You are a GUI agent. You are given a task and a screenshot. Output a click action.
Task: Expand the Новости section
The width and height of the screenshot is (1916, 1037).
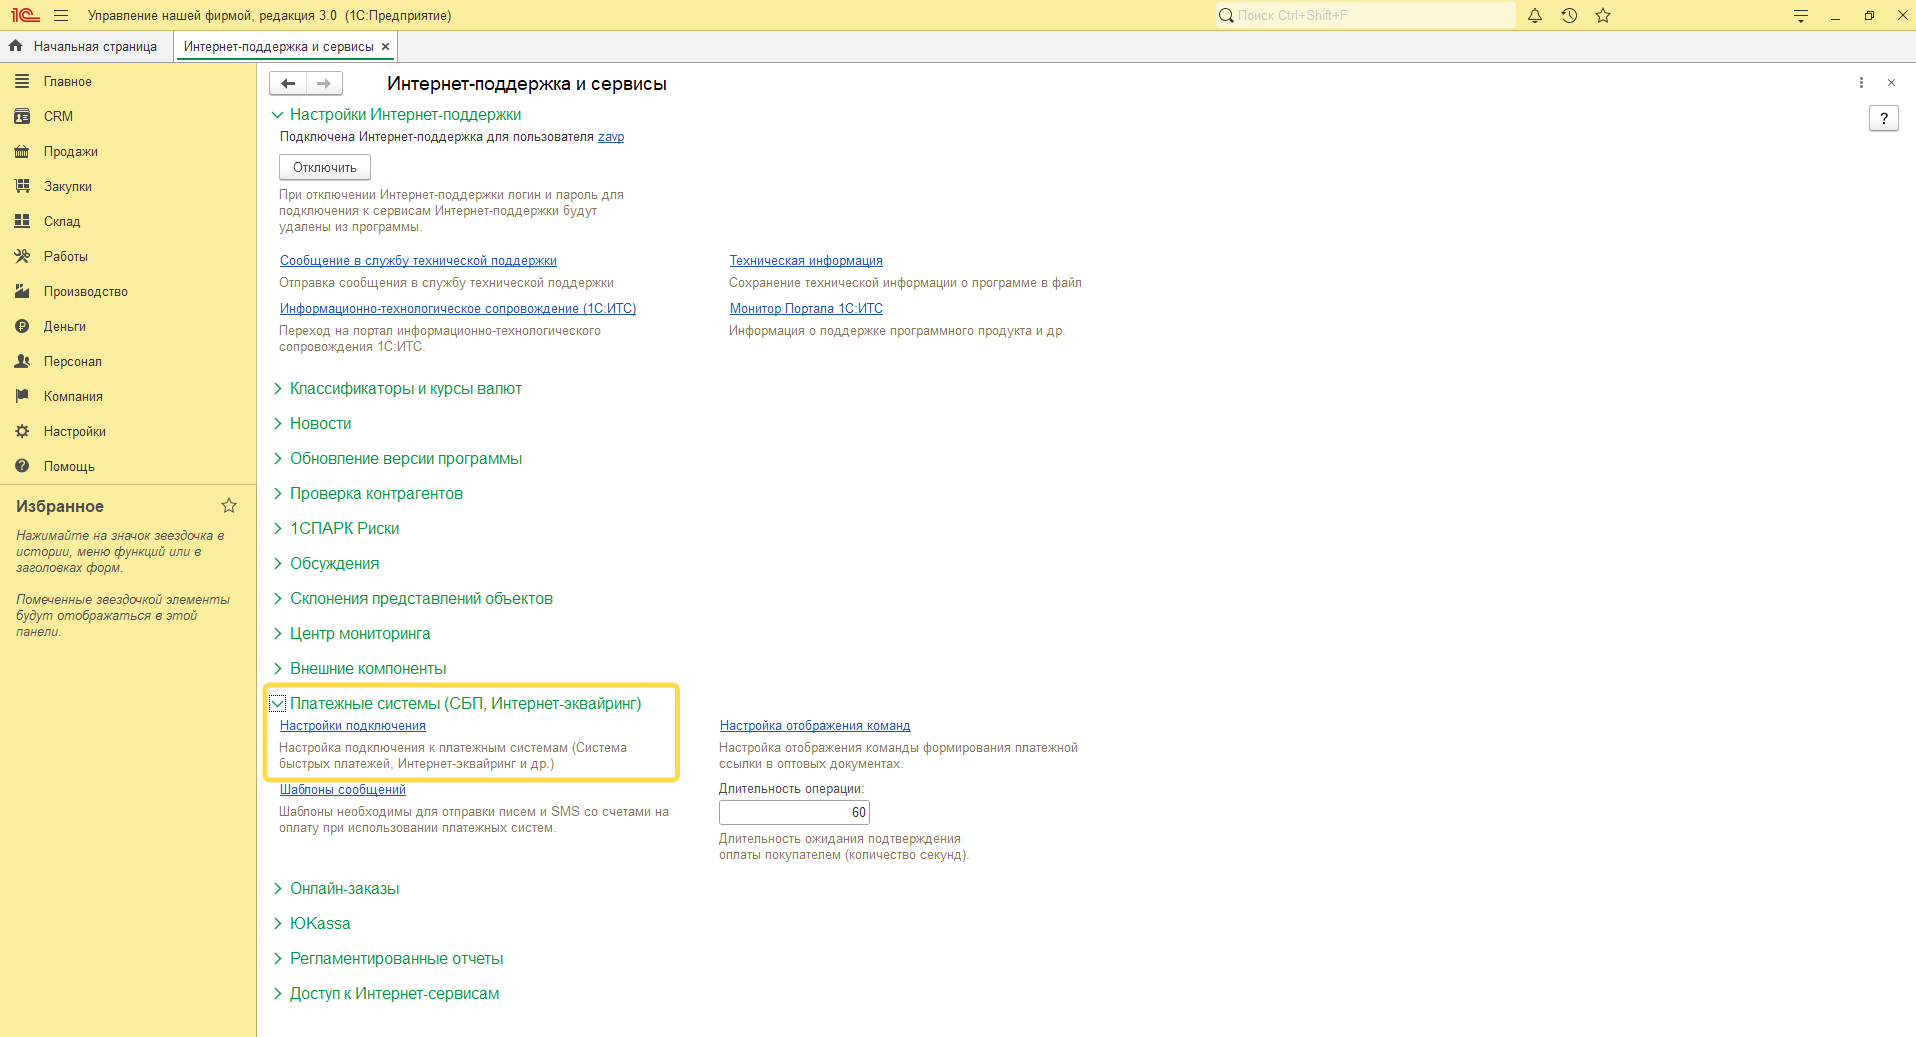pyautogui.click(x=320, y=424)
